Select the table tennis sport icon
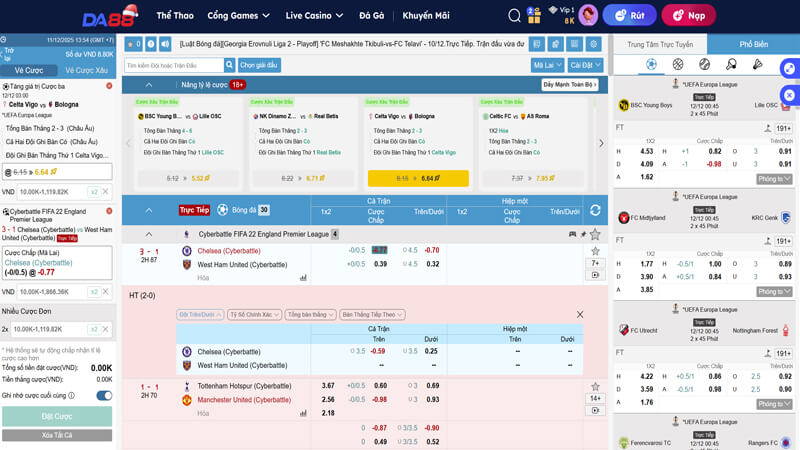The width and height of the screenshot is (800, 450). pos(731,64)
